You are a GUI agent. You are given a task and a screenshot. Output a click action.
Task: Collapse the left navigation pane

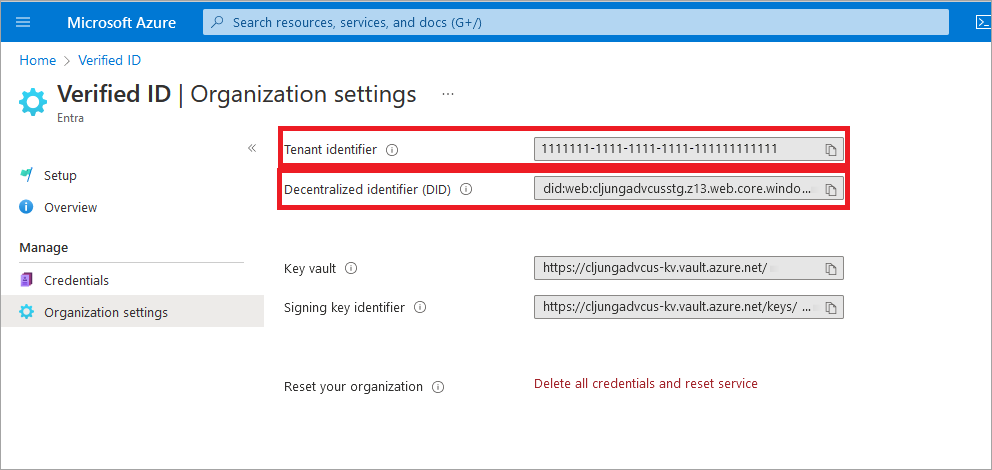tap(252, 148)
